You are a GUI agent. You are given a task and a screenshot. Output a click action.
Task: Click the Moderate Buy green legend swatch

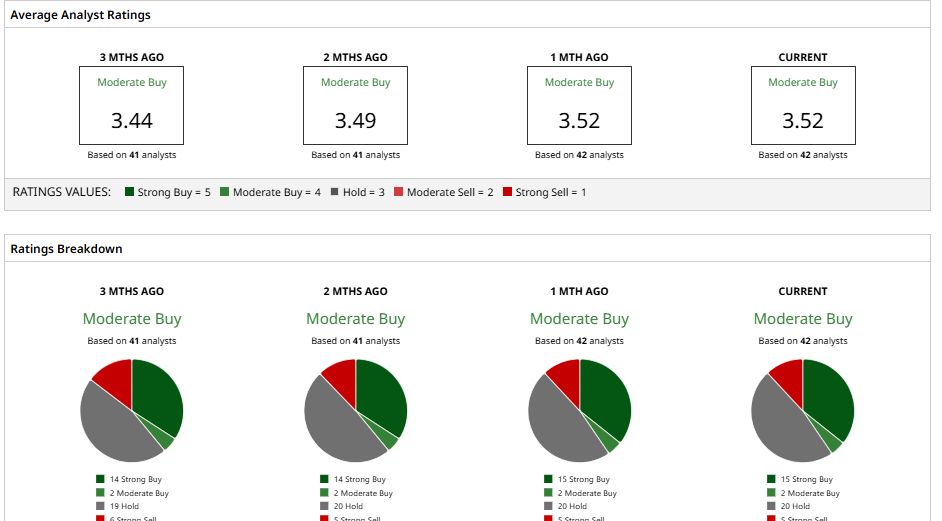coord(225,192)
